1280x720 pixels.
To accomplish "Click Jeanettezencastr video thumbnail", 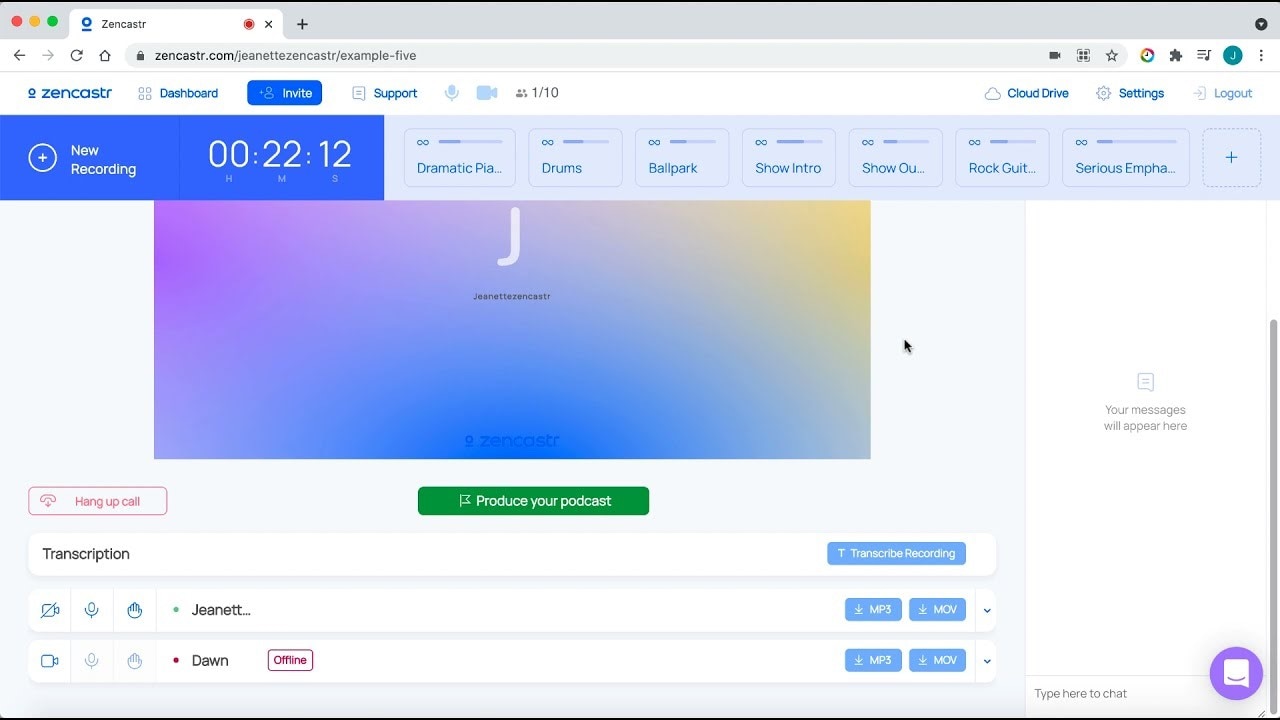I will pos(512,330).
